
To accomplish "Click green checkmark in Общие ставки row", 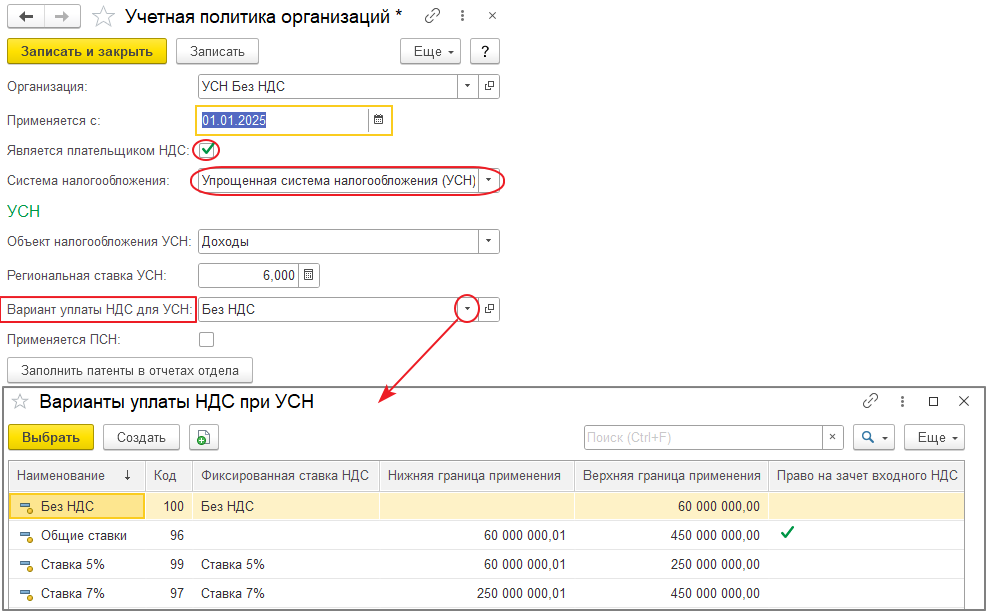I will [788, 533].
